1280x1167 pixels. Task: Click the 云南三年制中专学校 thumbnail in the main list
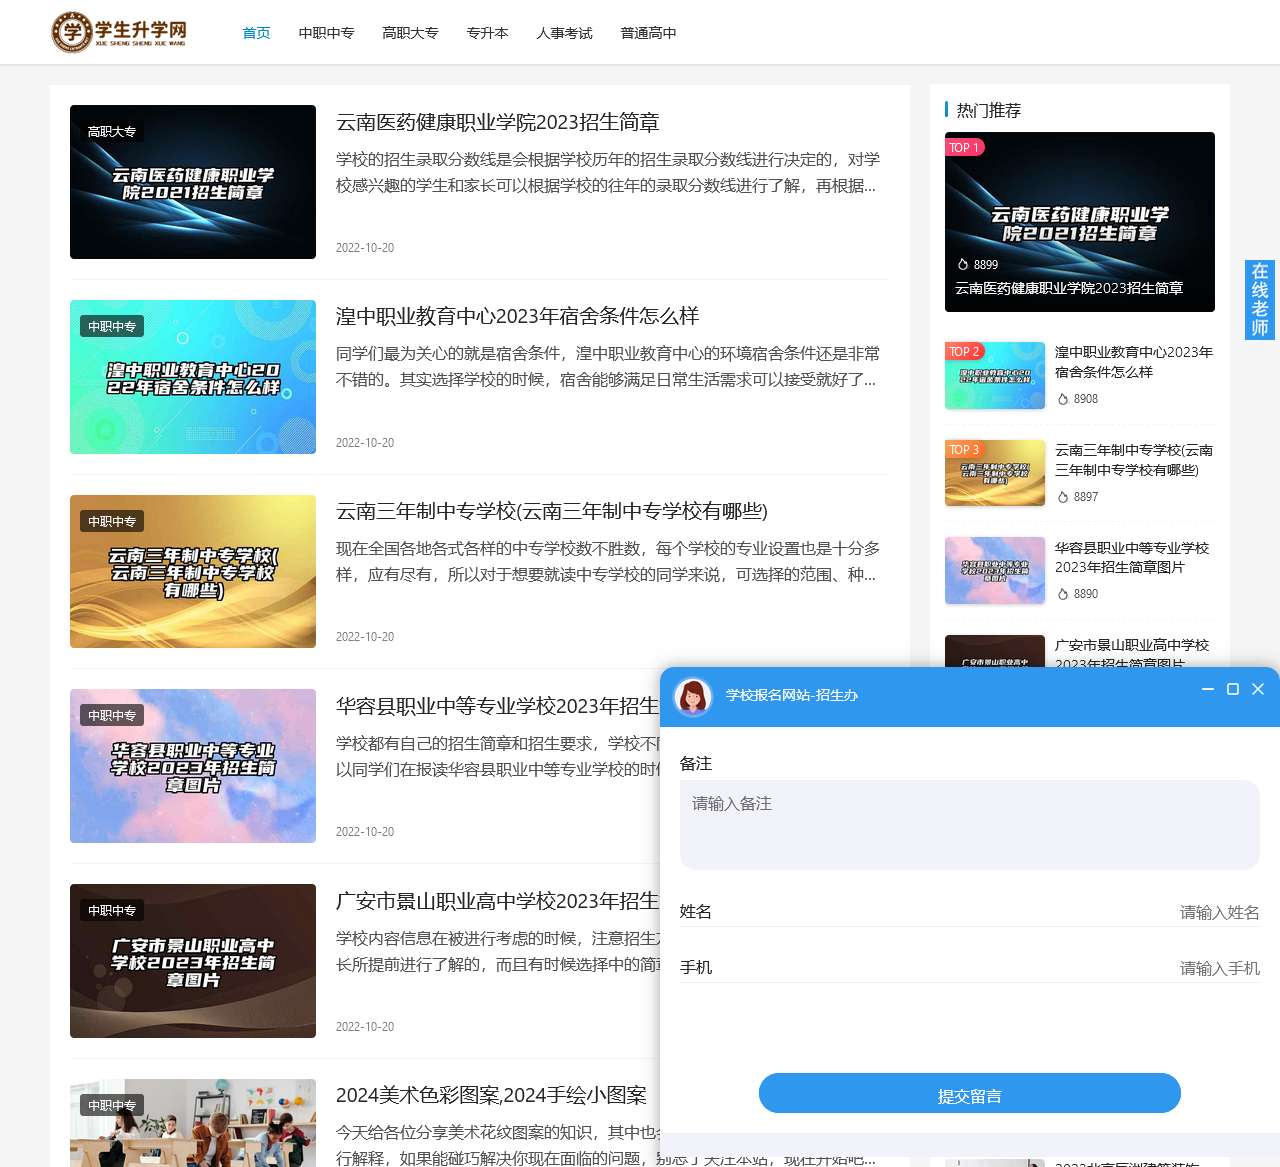(x=193, y=571)
